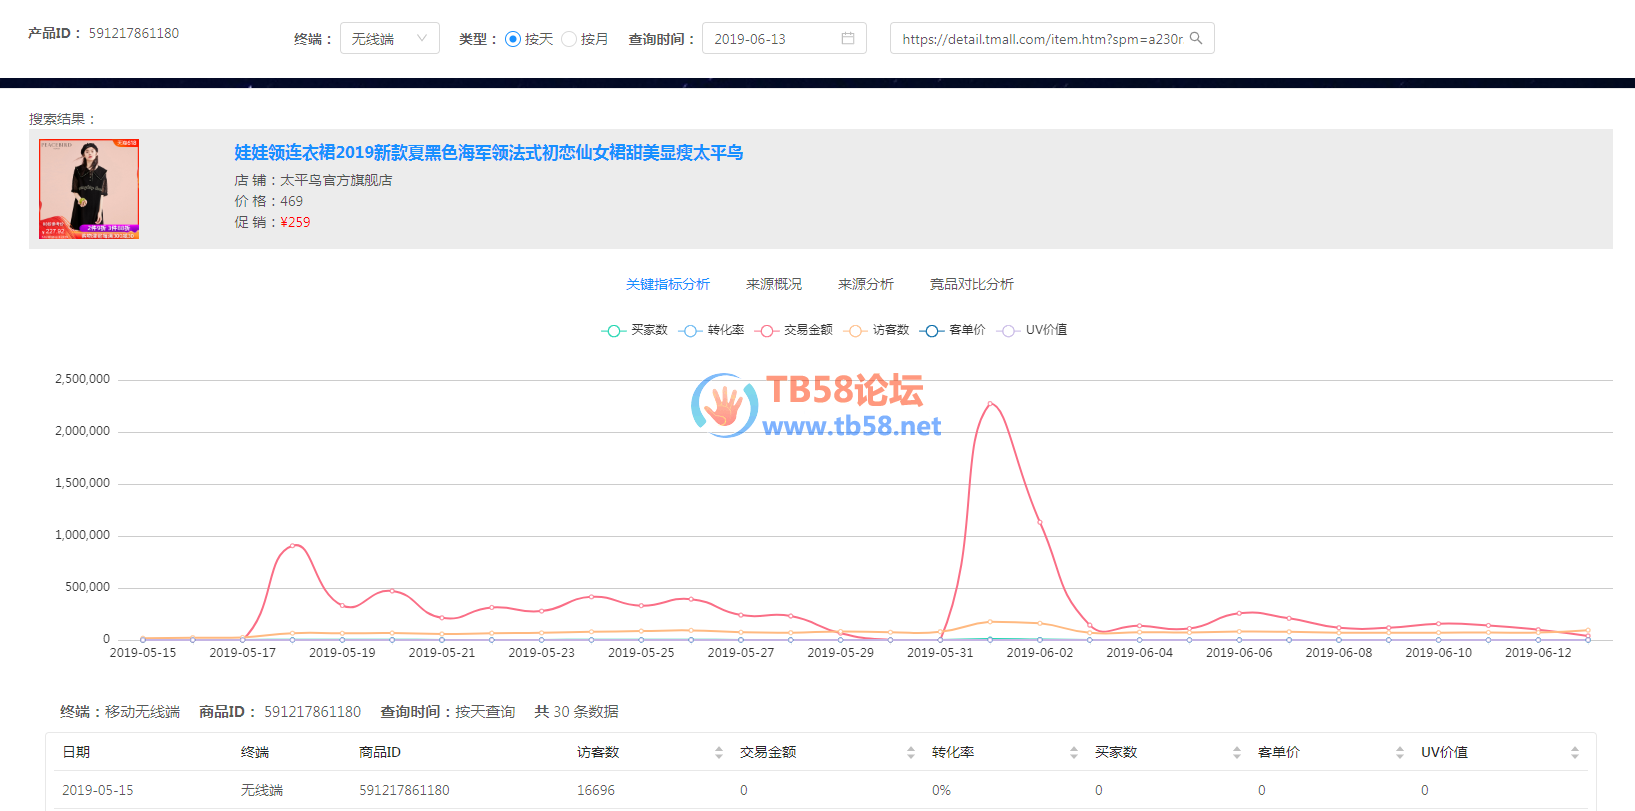
Task: Switch to 关键指标分析 tab
Action: (x=668, y=284)
